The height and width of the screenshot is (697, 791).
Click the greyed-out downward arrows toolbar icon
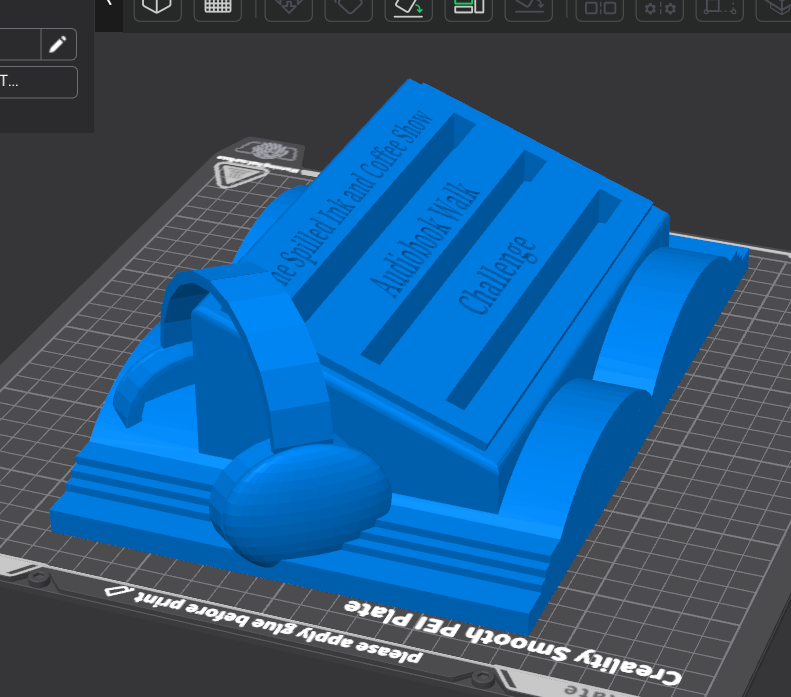(x=289, y=7)
